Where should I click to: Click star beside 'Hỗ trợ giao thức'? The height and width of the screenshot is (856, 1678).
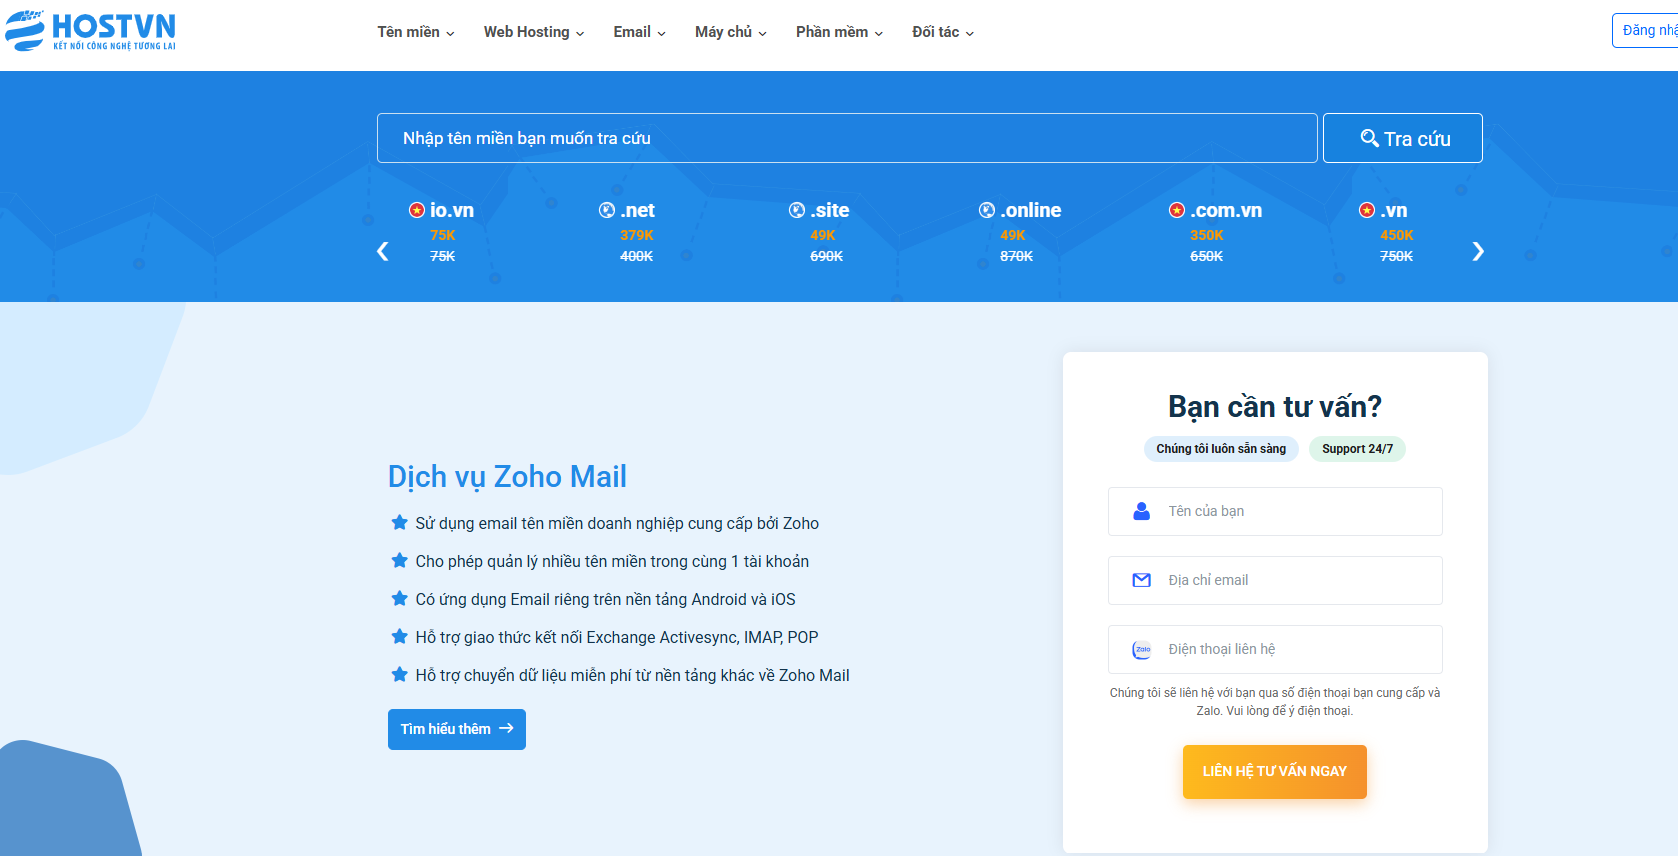tap(399, 636)
